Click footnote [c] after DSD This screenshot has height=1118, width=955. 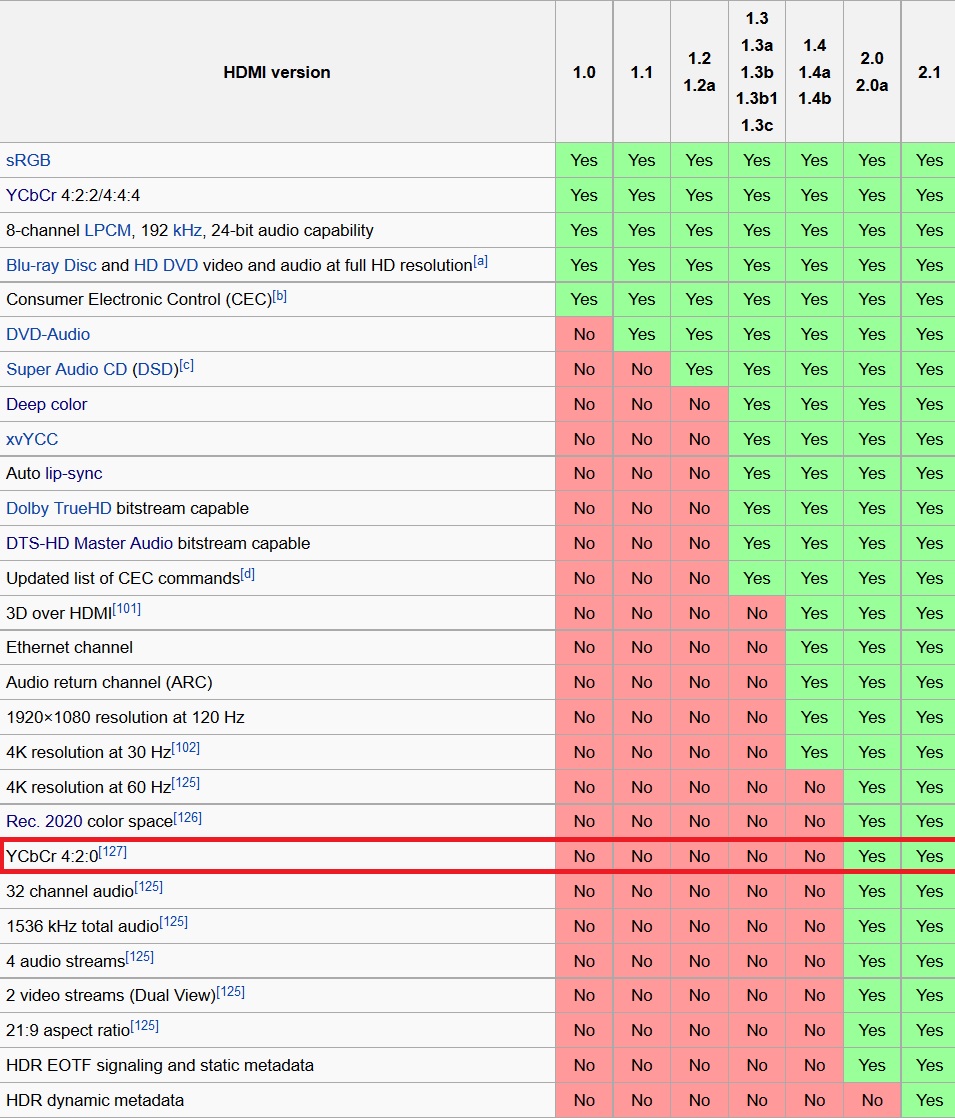click(x=186, y=365)
